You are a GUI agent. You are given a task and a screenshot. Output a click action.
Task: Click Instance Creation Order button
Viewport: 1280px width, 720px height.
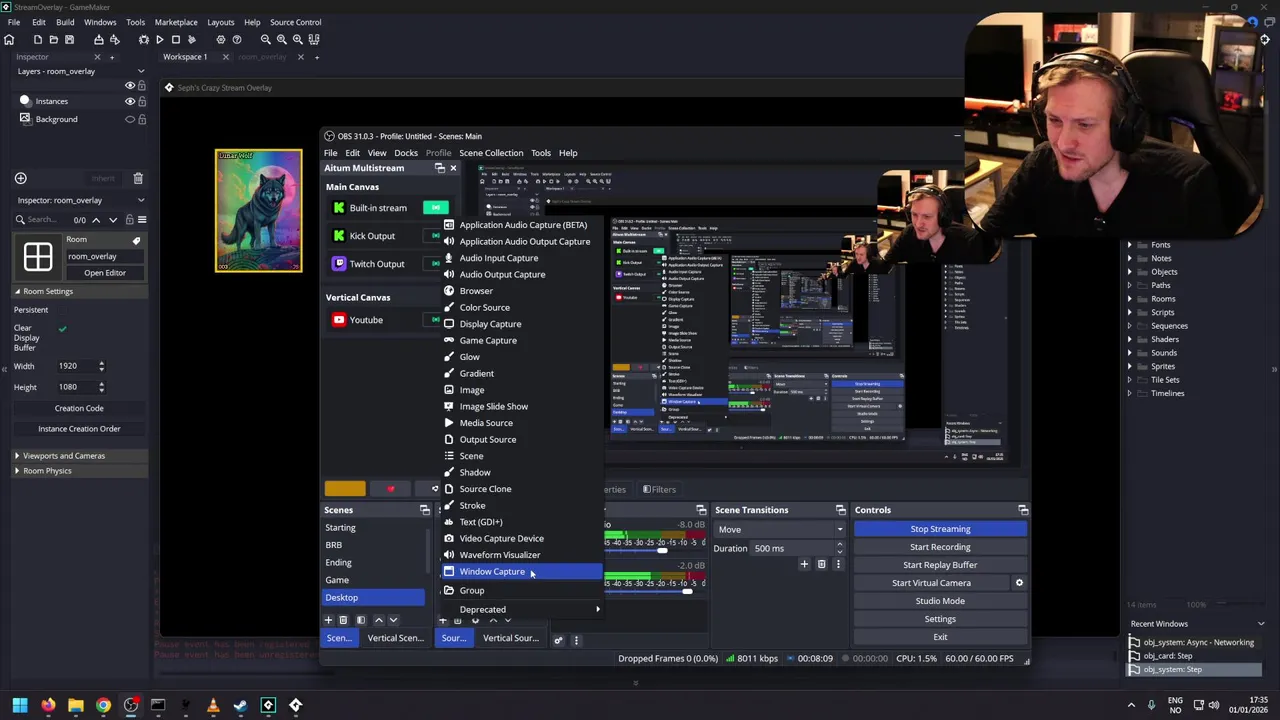click(79, 429)
